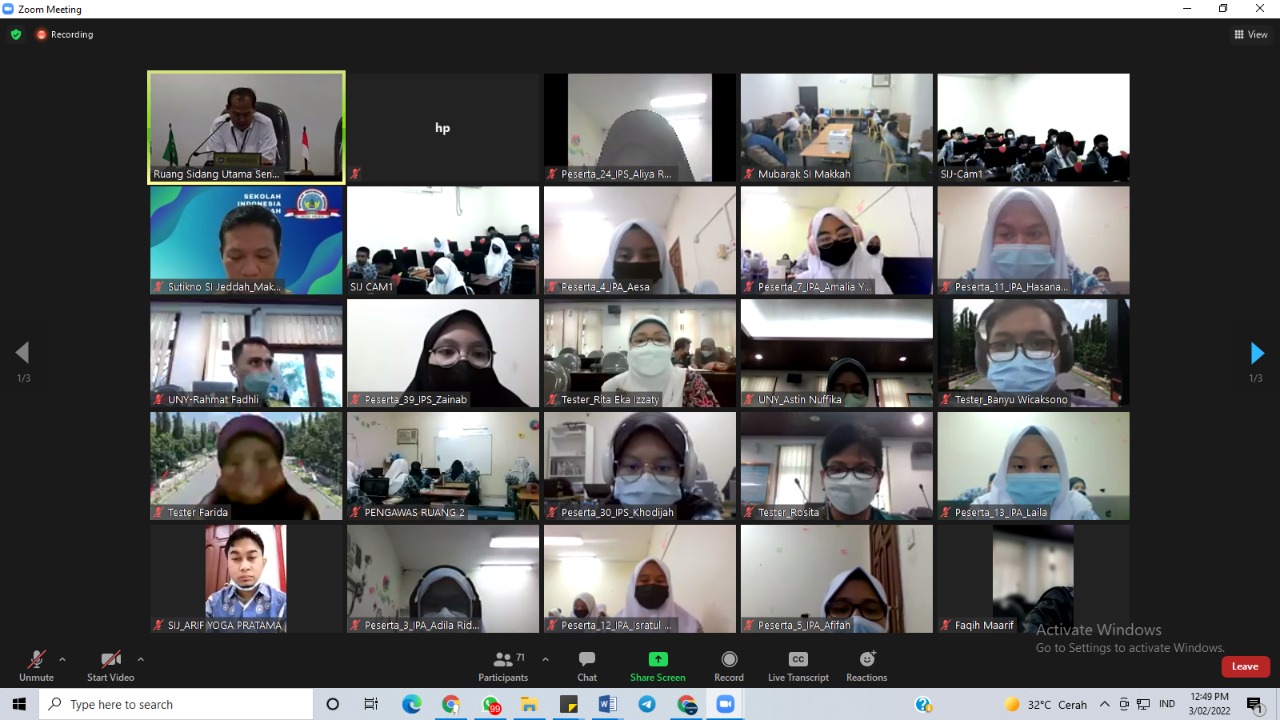Click the green encryption shield icon

coord(16,34)
